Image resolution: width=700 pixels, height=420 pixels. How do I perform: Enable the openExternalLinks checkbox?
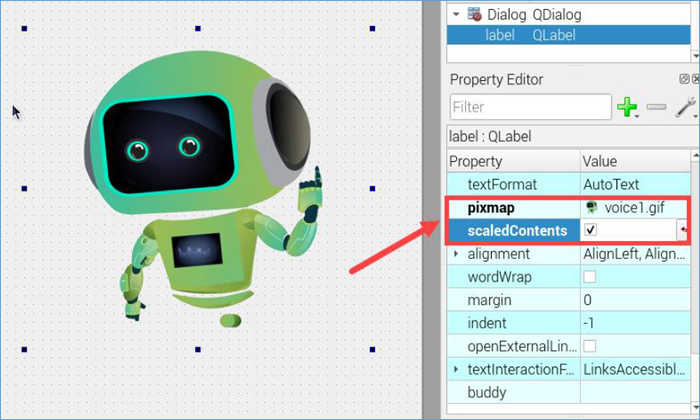coord(590,346)
